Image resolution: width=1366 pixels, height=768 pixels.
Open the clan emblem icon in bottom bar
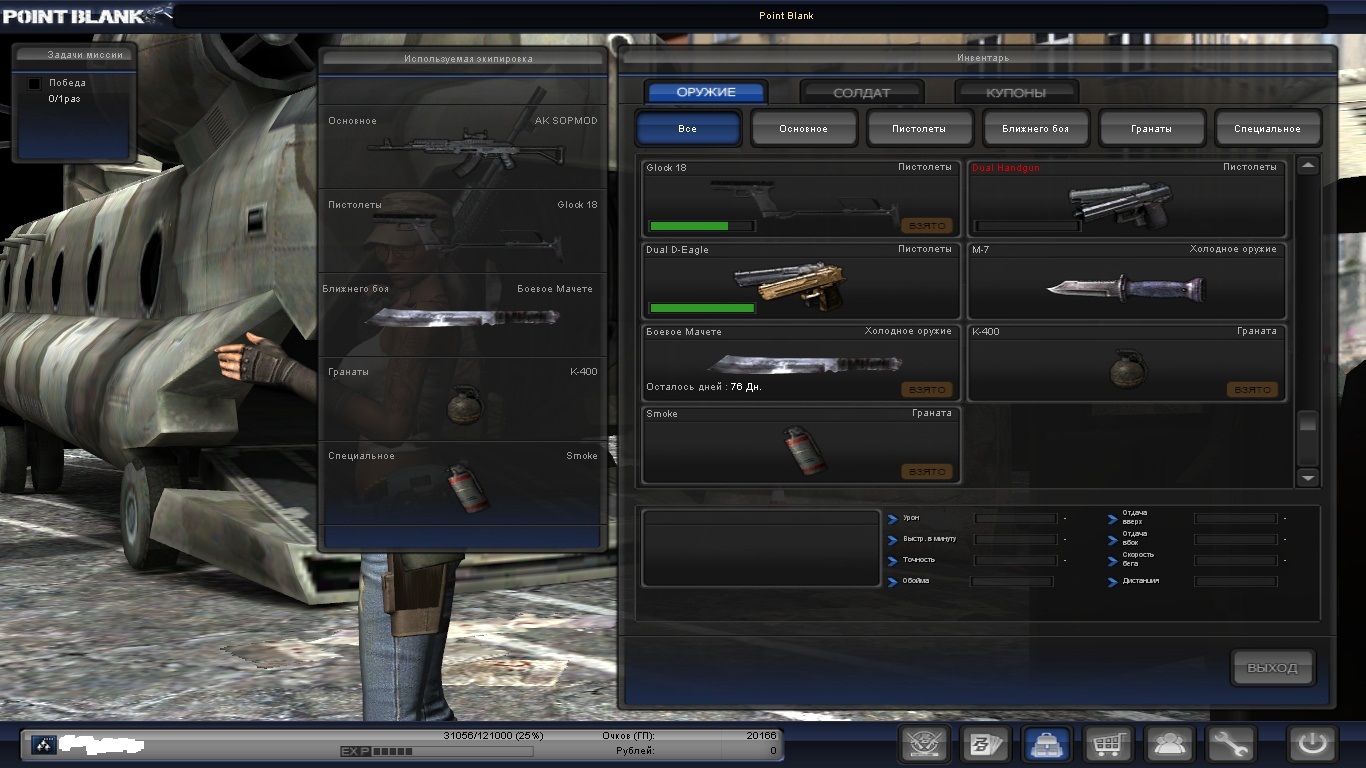924,744
